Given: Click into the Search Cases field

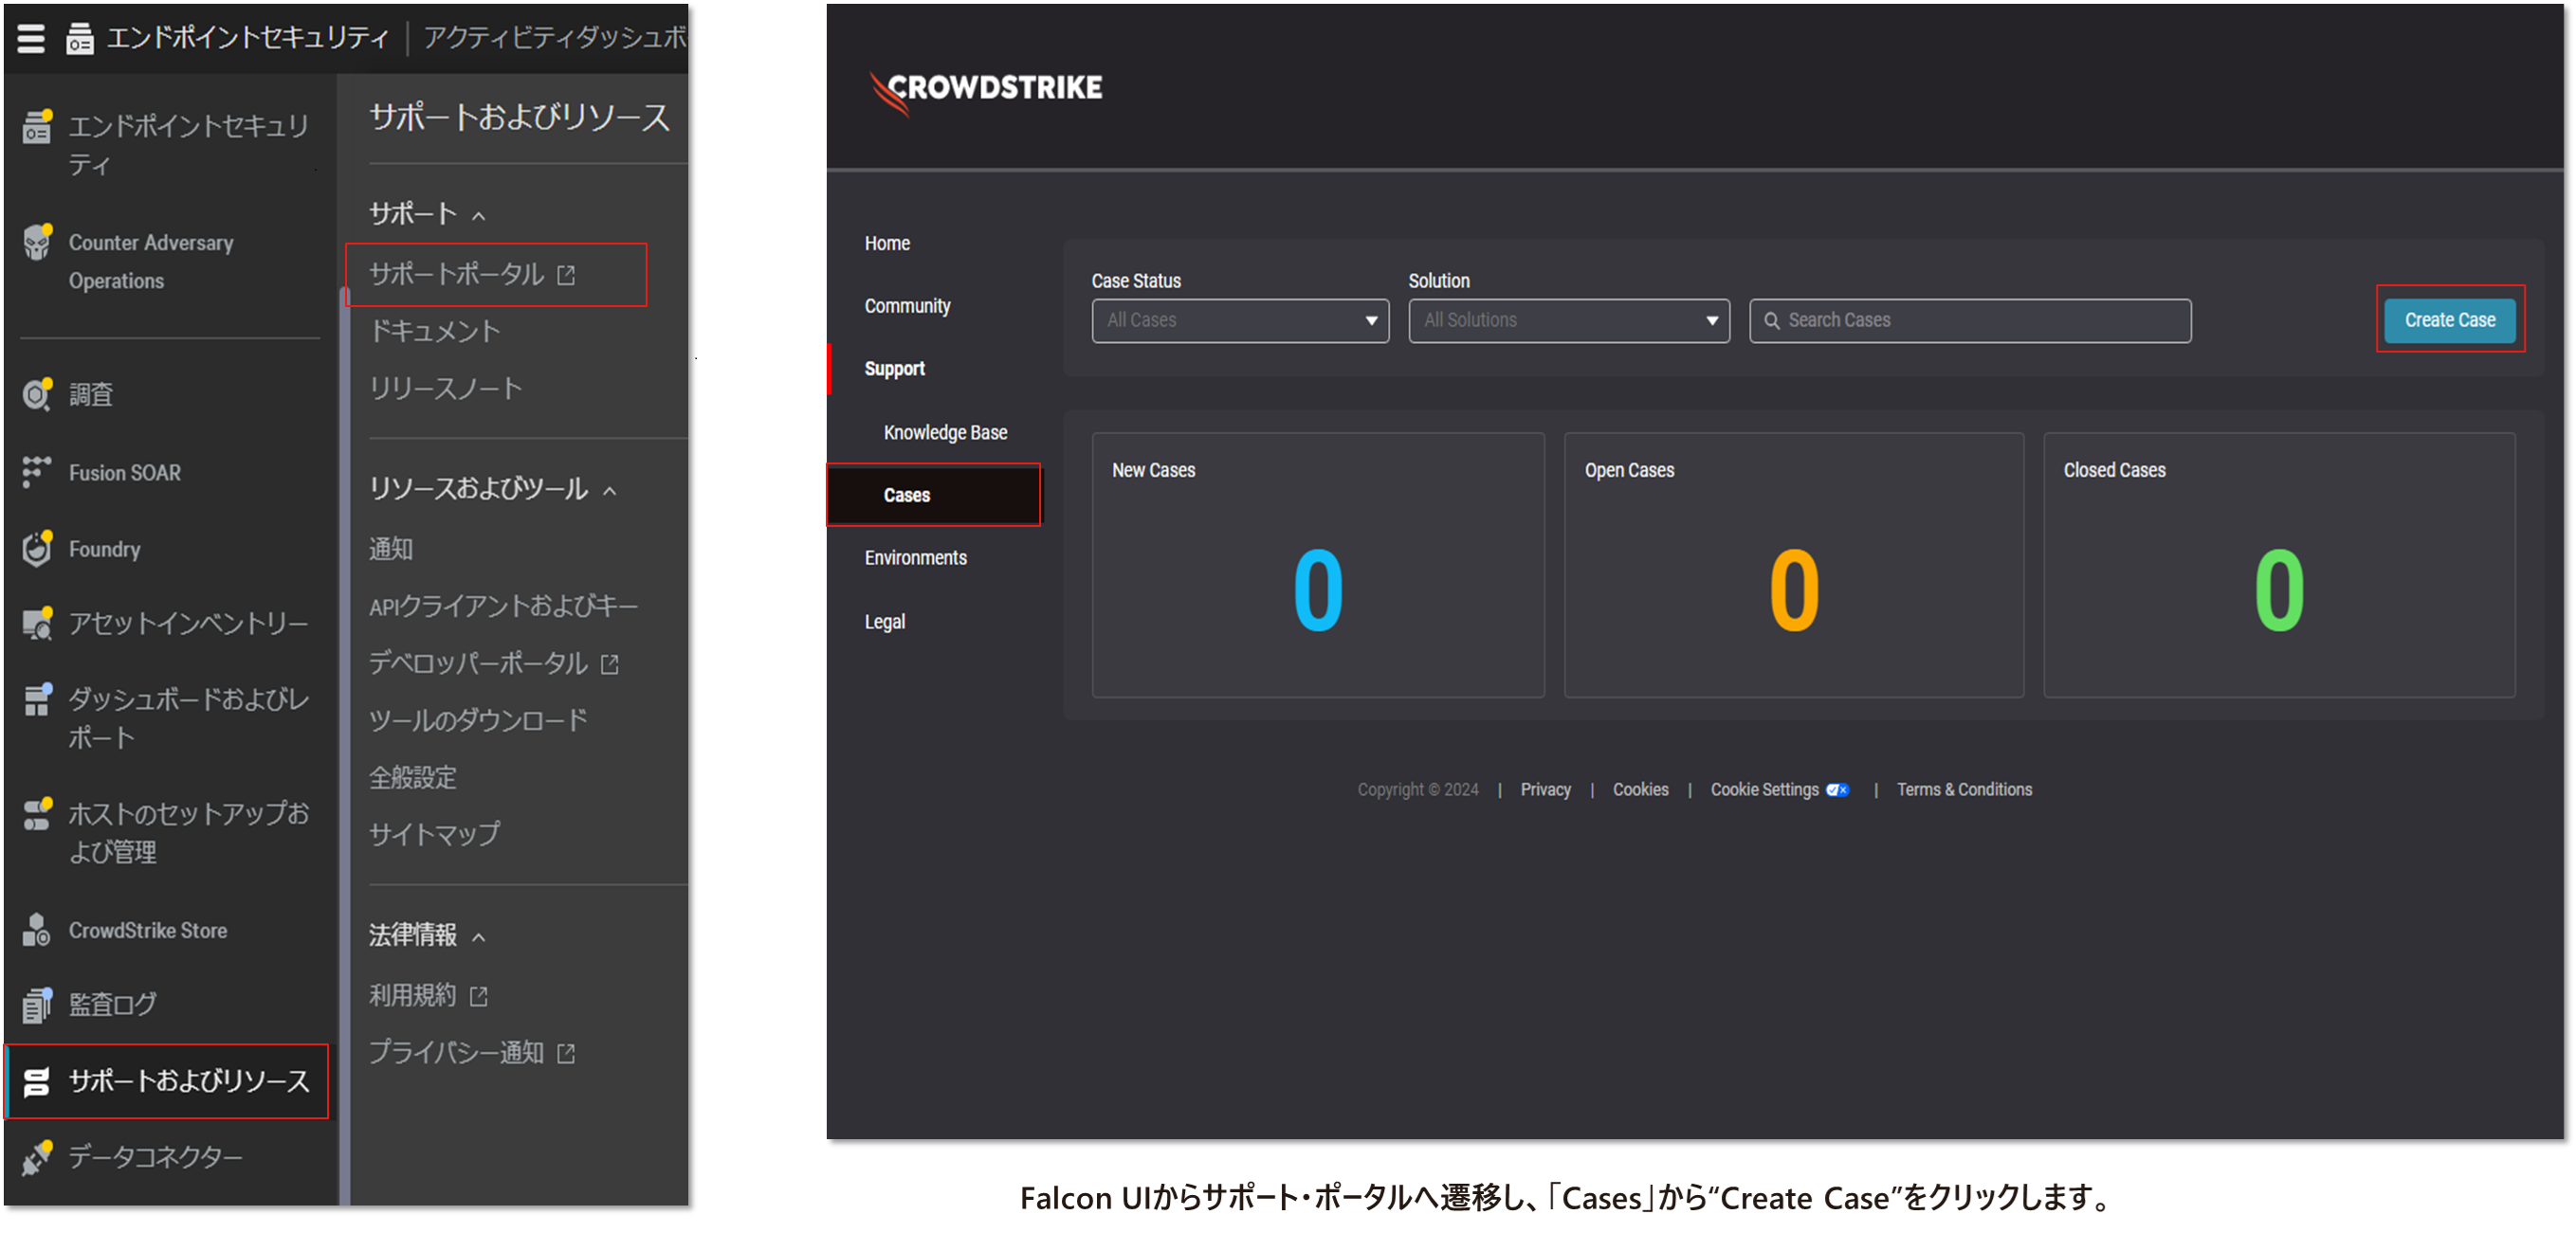Looking at the screenshot, I should pyautogui.click(x=1970, y=321).
